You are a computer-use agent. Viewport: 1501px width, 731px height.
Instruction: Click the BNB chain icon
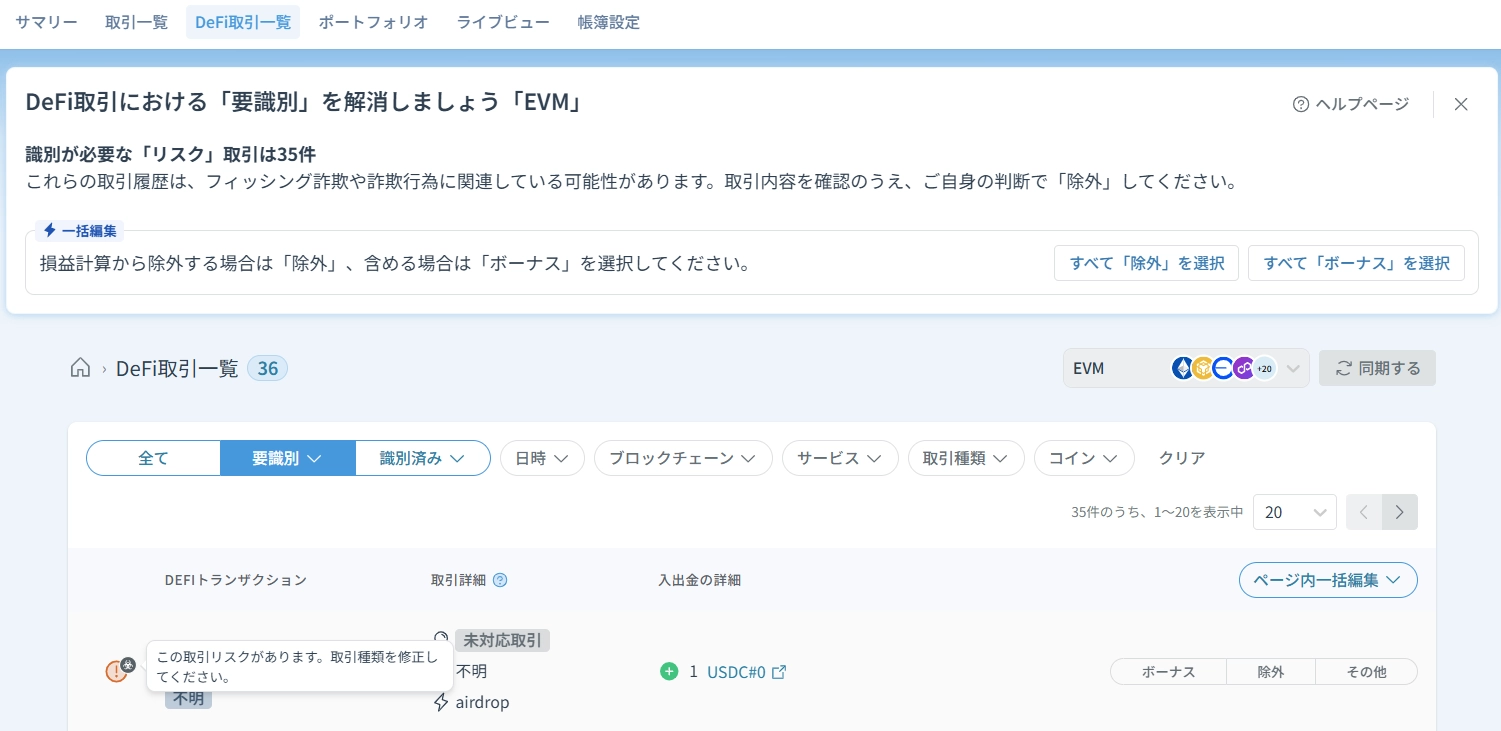pos(1203,368)
